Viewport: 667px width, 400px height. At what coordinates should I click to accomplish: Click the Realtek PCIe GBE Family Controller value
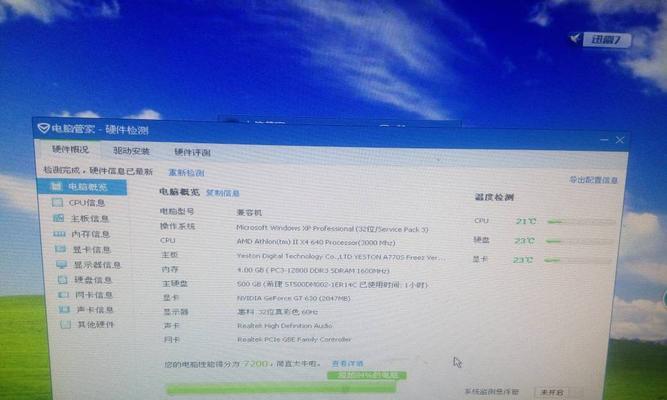[x=294, y=339]
